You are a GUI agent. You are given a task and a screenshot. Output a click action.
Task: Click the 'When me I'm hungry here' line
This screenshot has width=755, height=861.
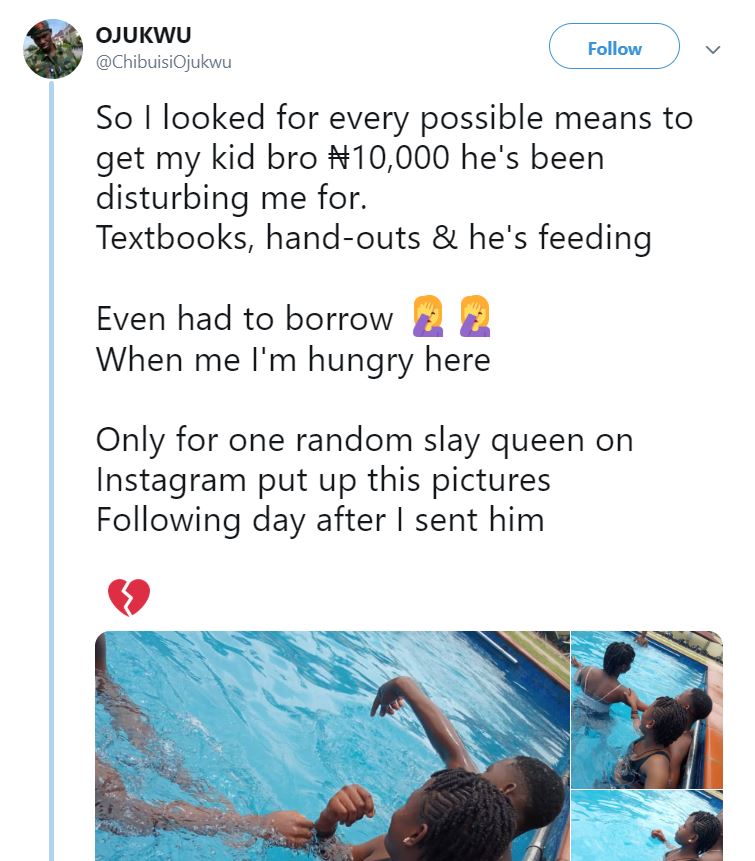tap(293, 359)
